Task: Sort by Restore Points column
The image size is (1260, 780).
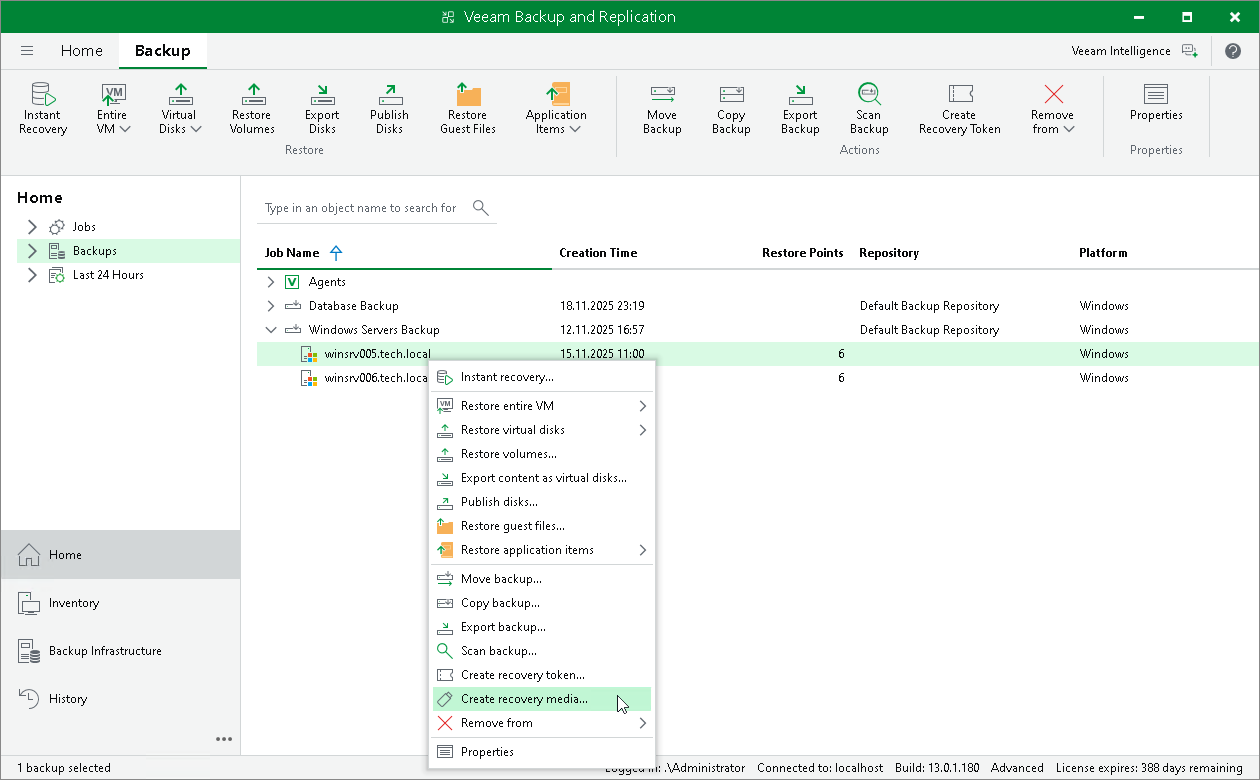Action: coord(802,253)
